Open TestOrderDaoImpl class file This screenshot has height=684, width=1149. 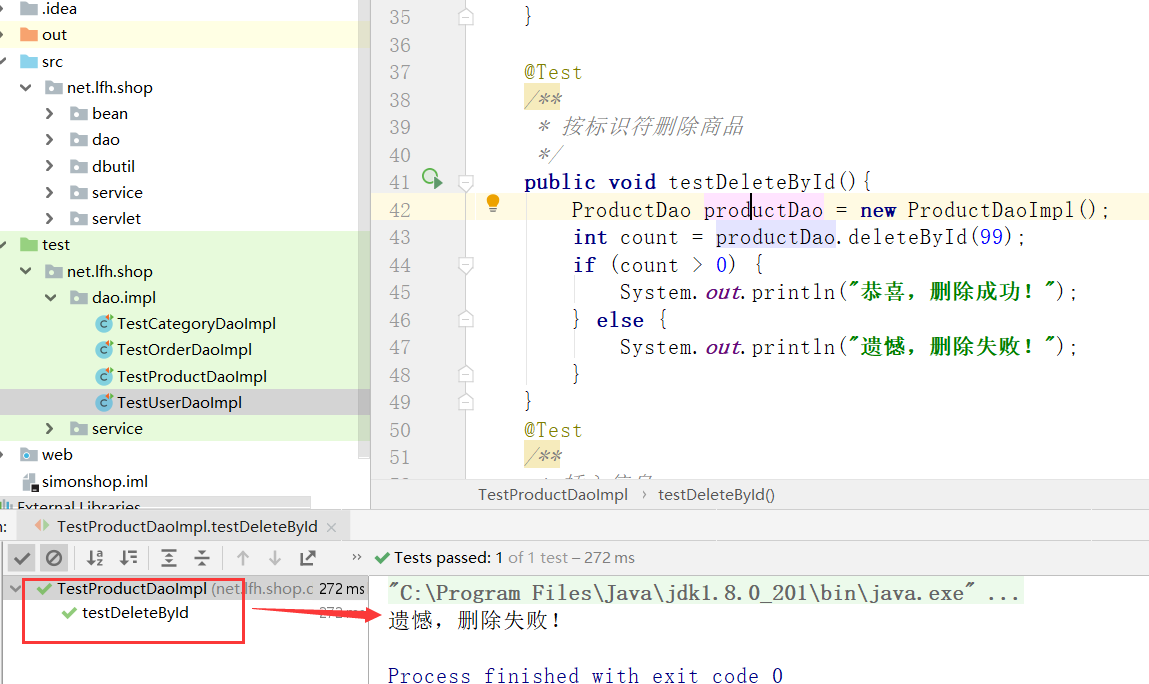tap(185, 350)
